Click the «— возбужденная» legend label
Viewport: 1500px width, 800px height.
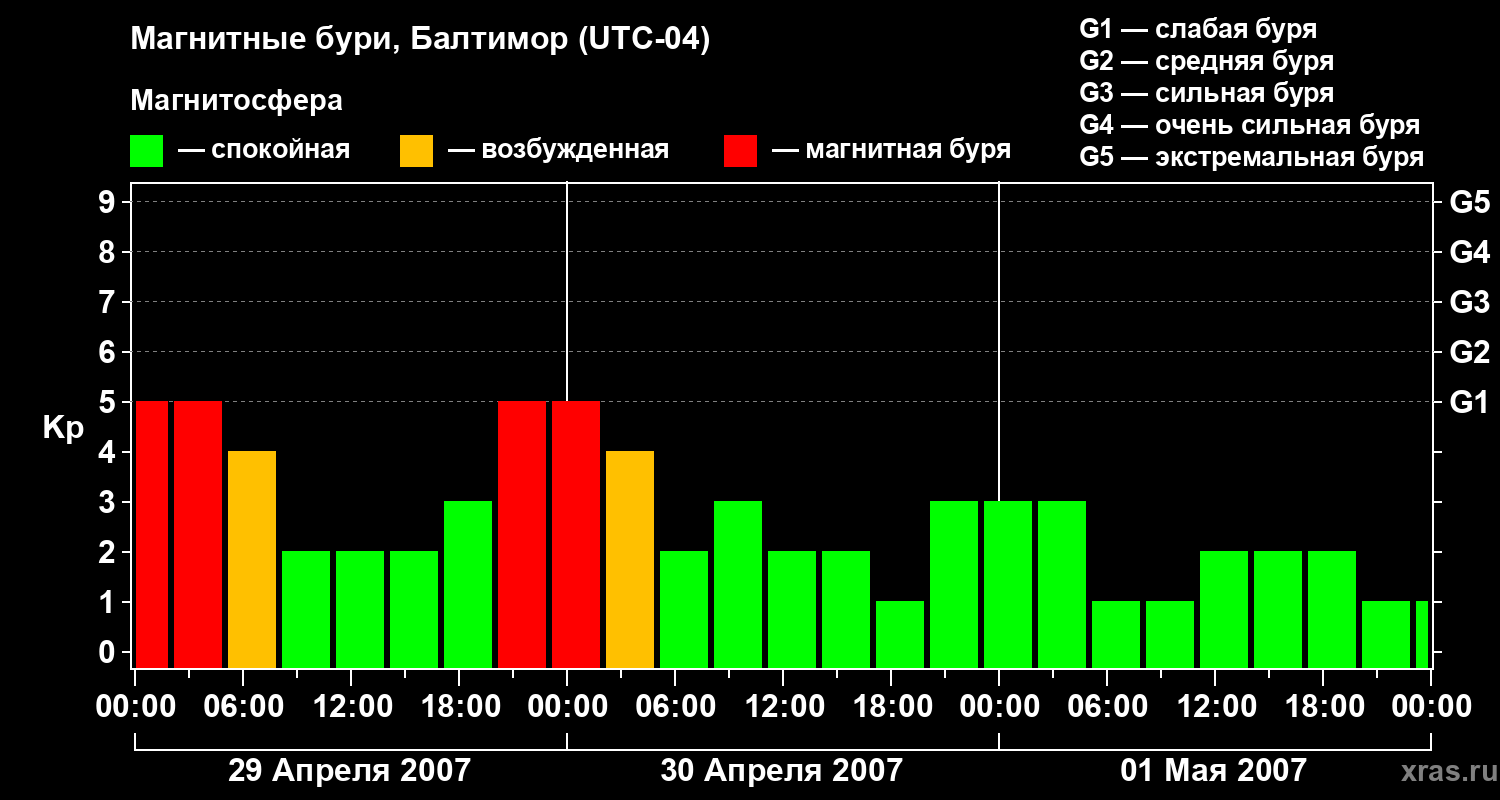click(x=558, y=151)
